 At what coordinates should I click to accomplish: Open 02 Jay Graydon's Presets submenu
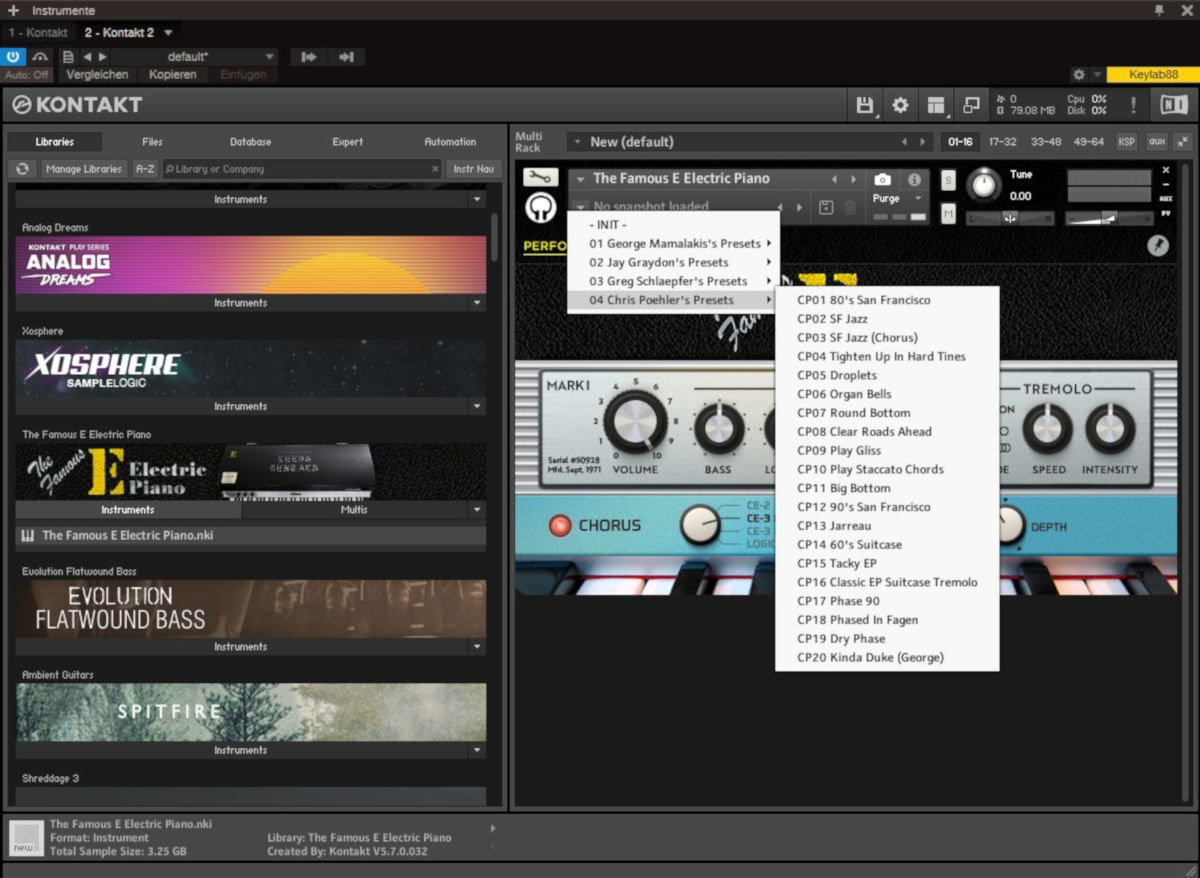(x=673, y=262)
